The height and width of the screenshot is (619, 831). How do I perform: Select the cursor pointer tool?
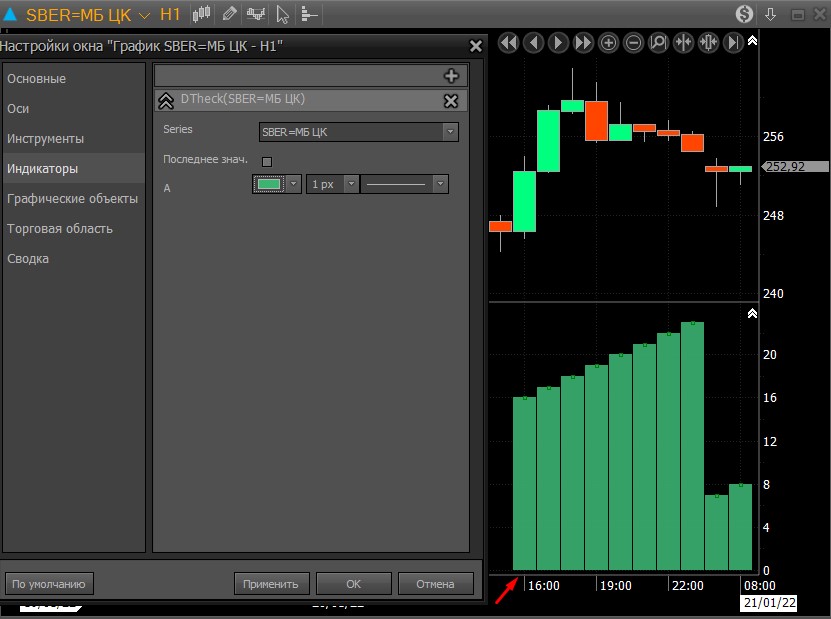pos(283,14)
